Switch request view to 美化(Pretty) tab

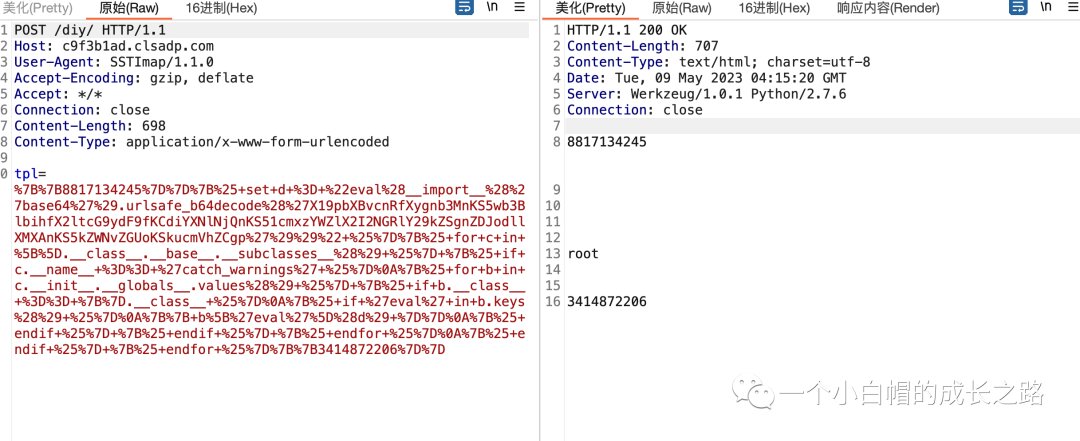[37, 8]
